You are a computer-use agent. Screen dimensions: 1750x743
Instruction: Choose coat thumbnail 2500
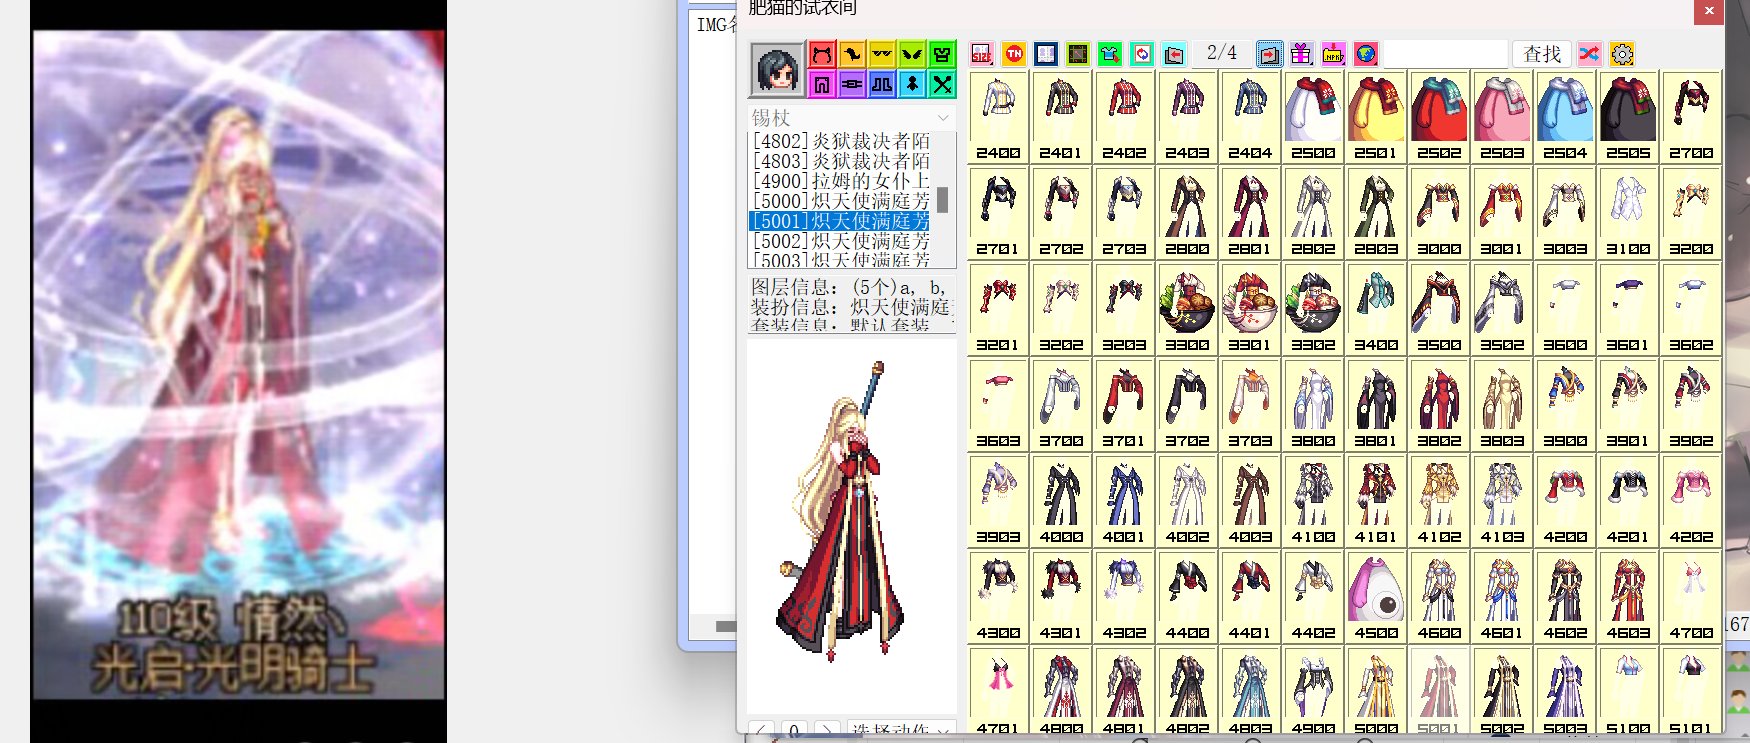(1313, 117)
